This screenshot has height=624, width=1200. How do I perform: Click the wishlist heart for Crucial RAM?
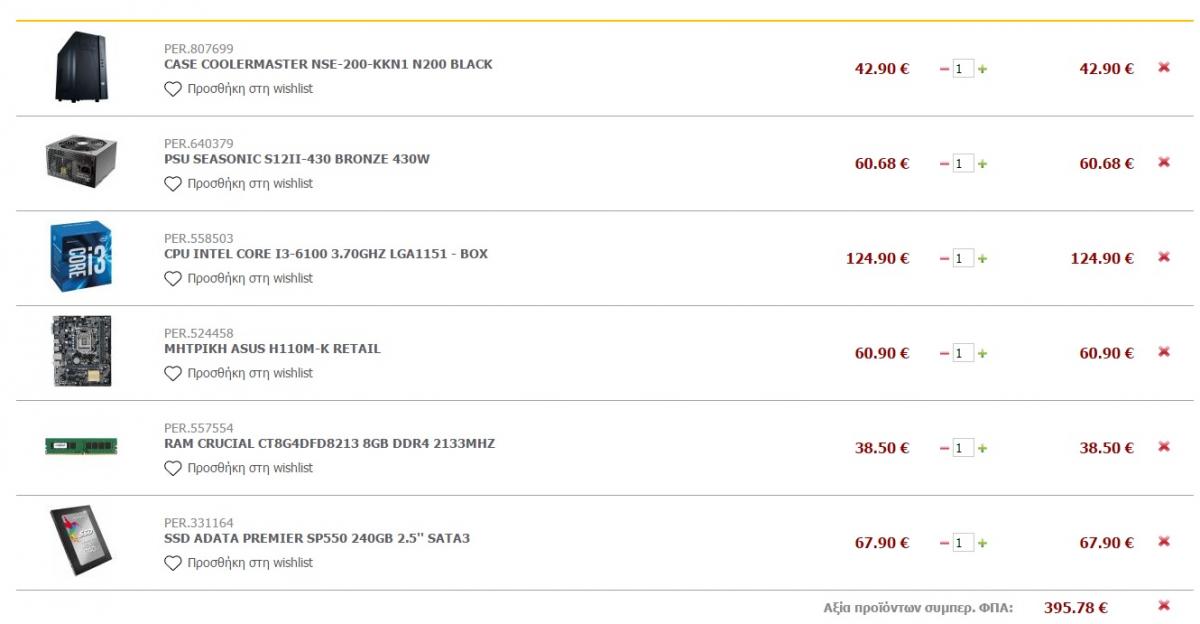(173, 468)
